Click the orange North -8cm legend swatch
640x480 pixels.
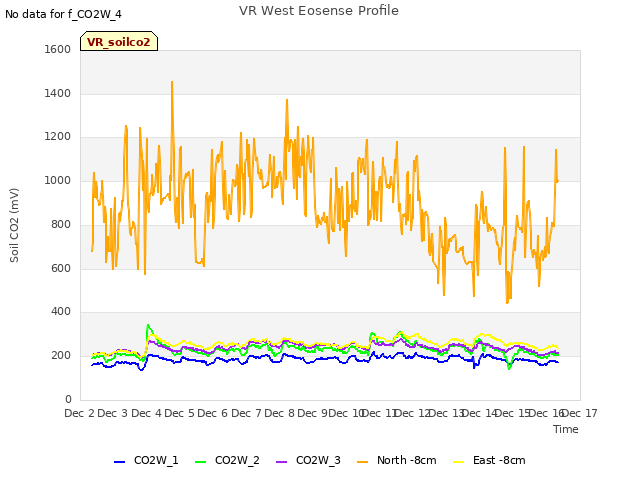[x=362, y=462]
